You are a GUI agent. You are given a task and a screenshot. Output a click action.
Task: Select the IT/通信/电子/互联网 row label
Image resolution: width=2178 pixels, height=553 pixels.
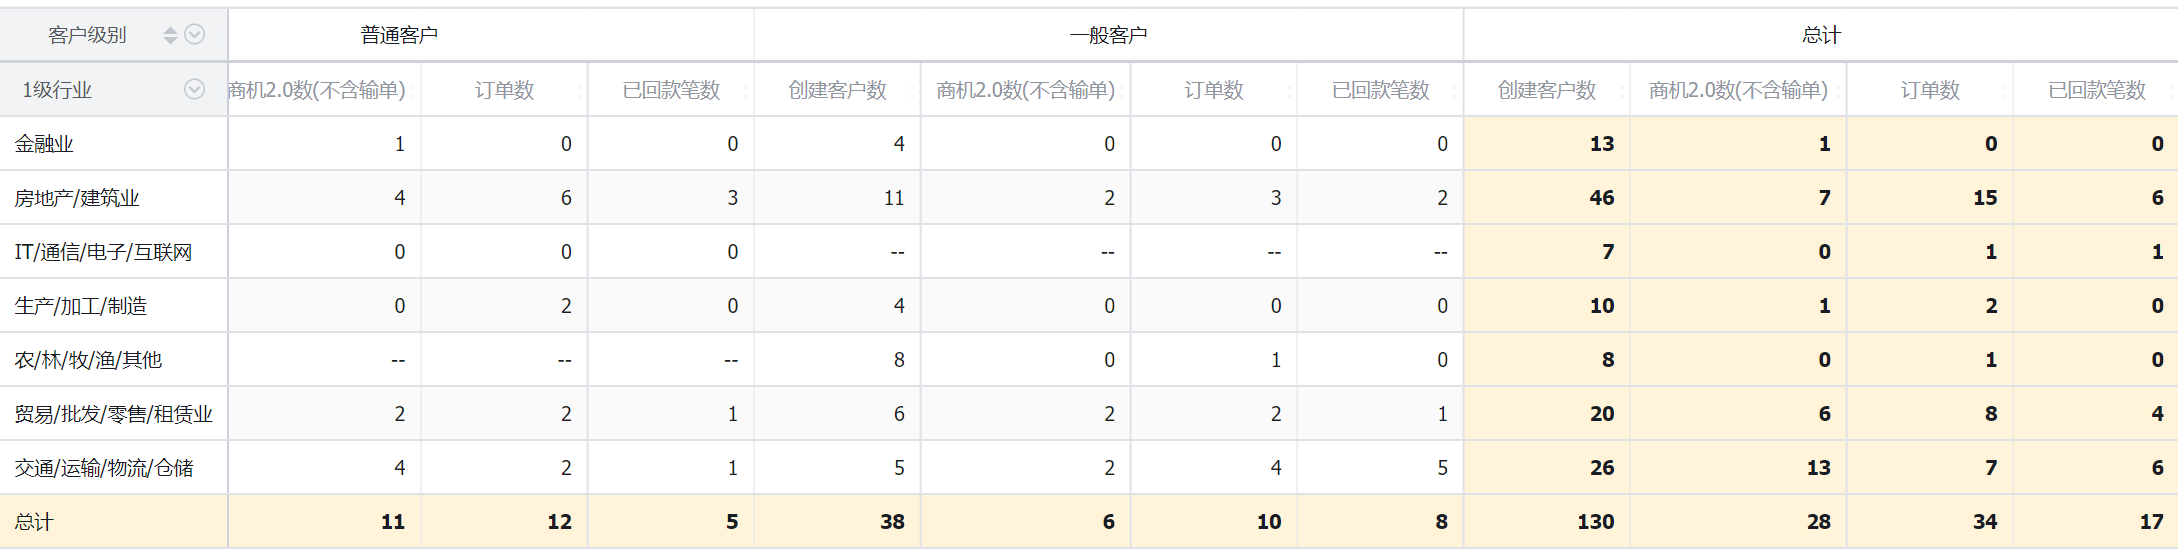coord(103,252)
